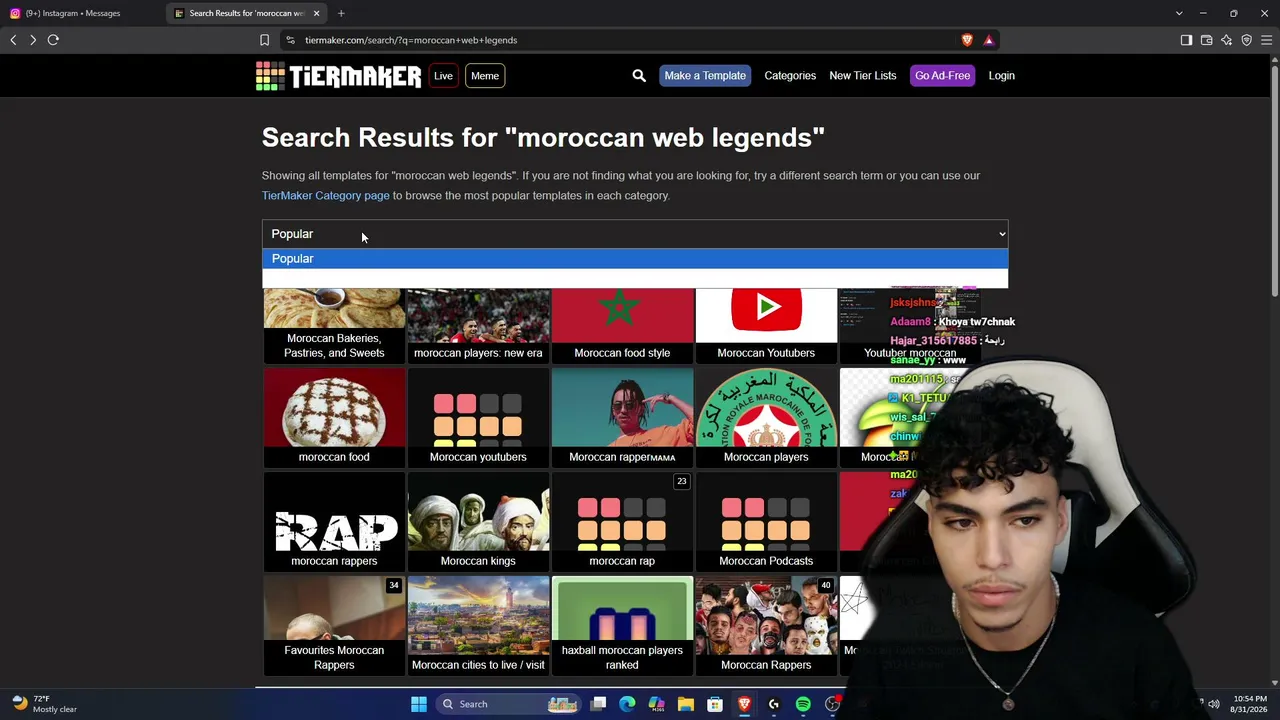The height and width of the screenshot is (720, 1280).
Task: Click Make a Template button
Action: [705, 76]
